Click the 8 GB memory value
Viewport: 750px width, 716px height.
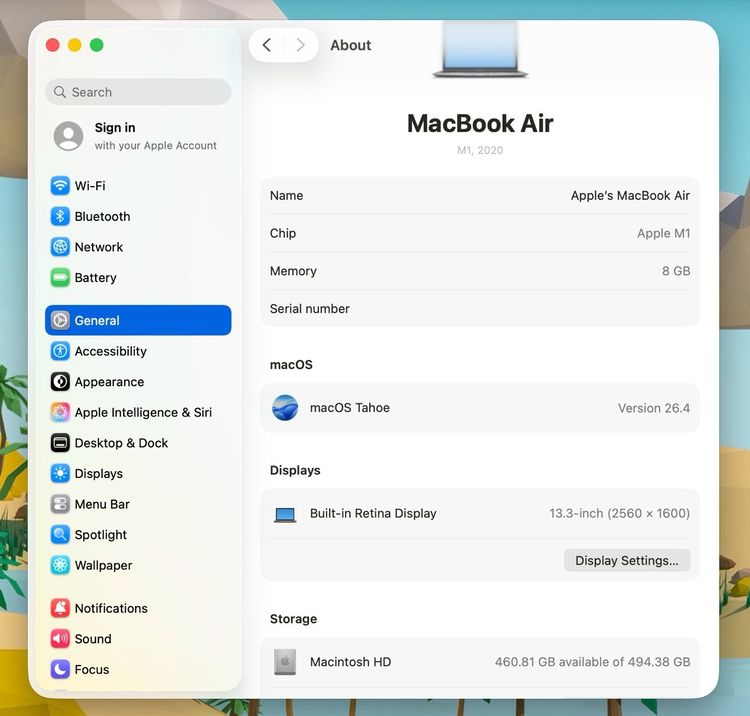point(676,271)
